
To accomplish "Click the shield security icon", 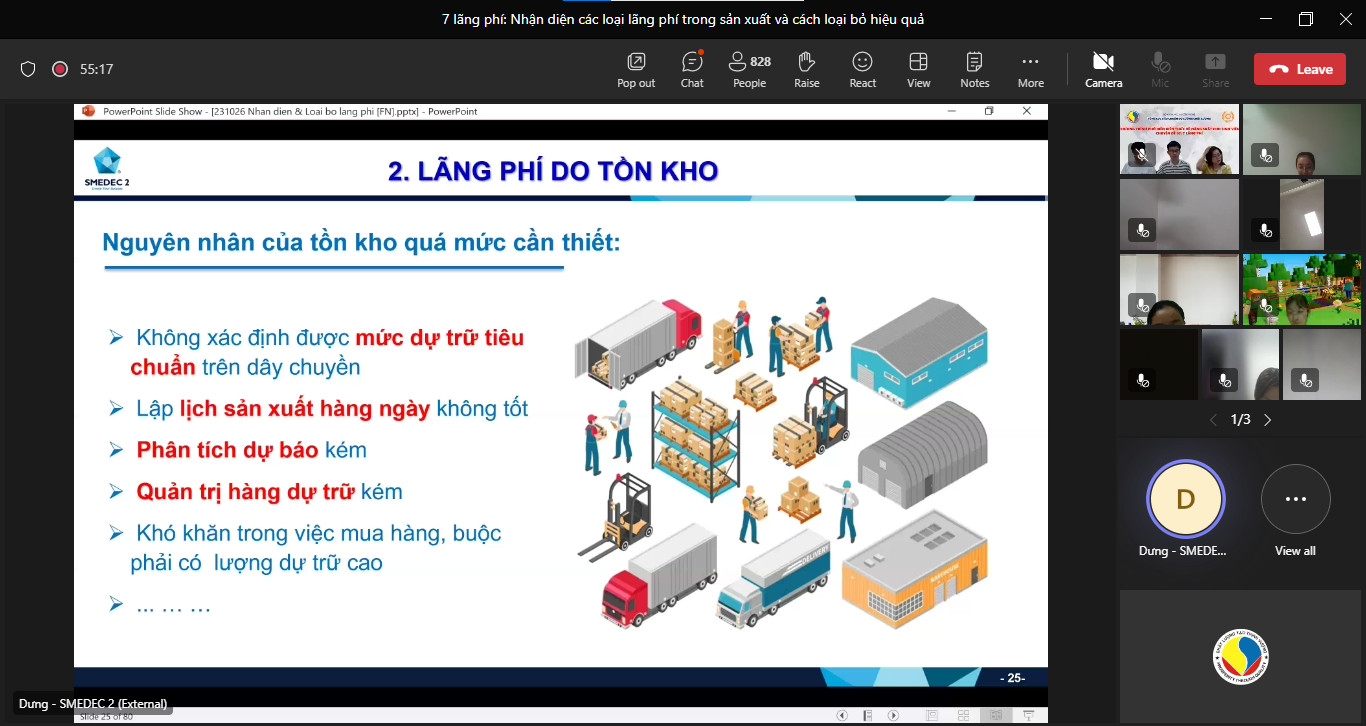I will (x=28, y=69).
